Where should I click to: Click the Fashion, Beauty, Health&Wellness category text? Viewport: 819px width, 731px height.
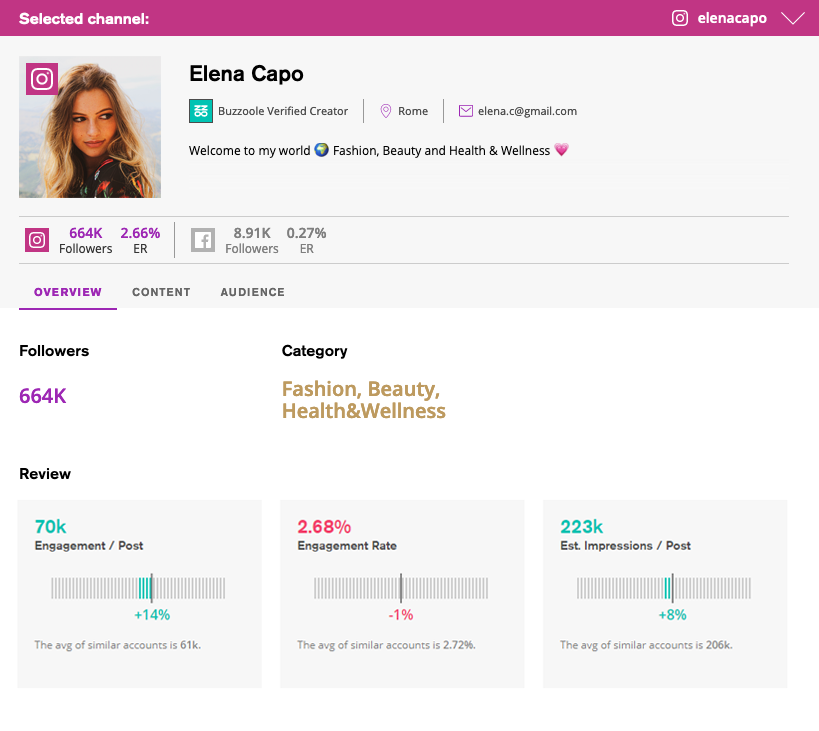pos(363,400)
